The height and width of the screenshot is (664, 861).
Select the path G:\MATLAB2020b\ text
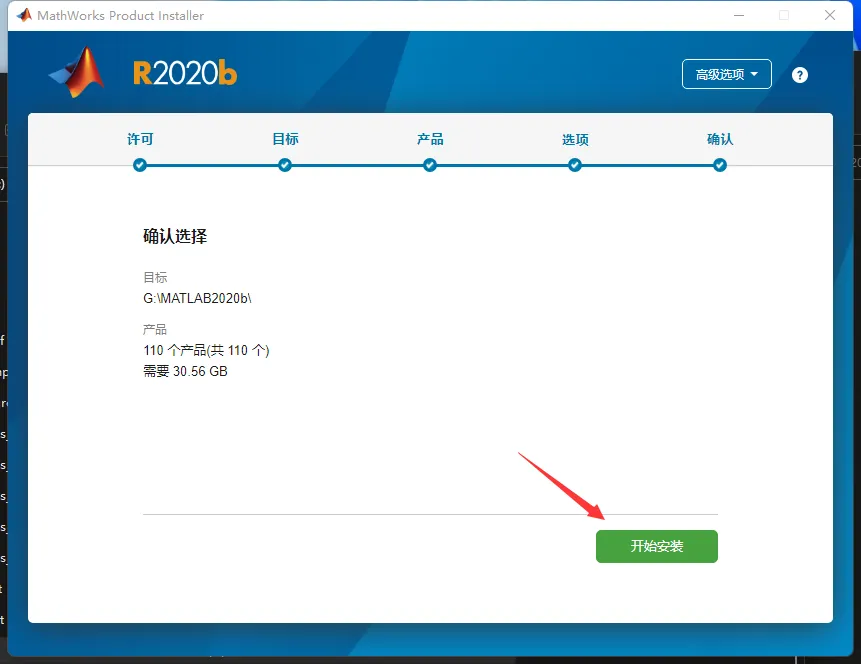click(x=197, y=298)
